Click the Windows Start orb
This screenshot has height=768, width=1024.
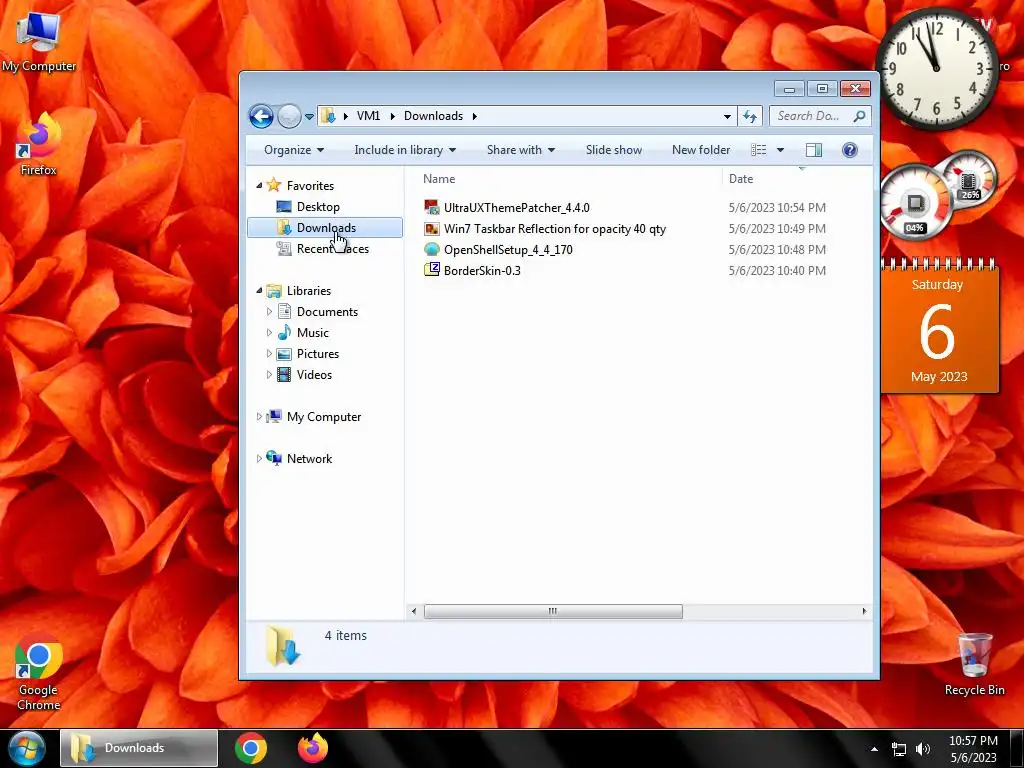tap(27, 748)
